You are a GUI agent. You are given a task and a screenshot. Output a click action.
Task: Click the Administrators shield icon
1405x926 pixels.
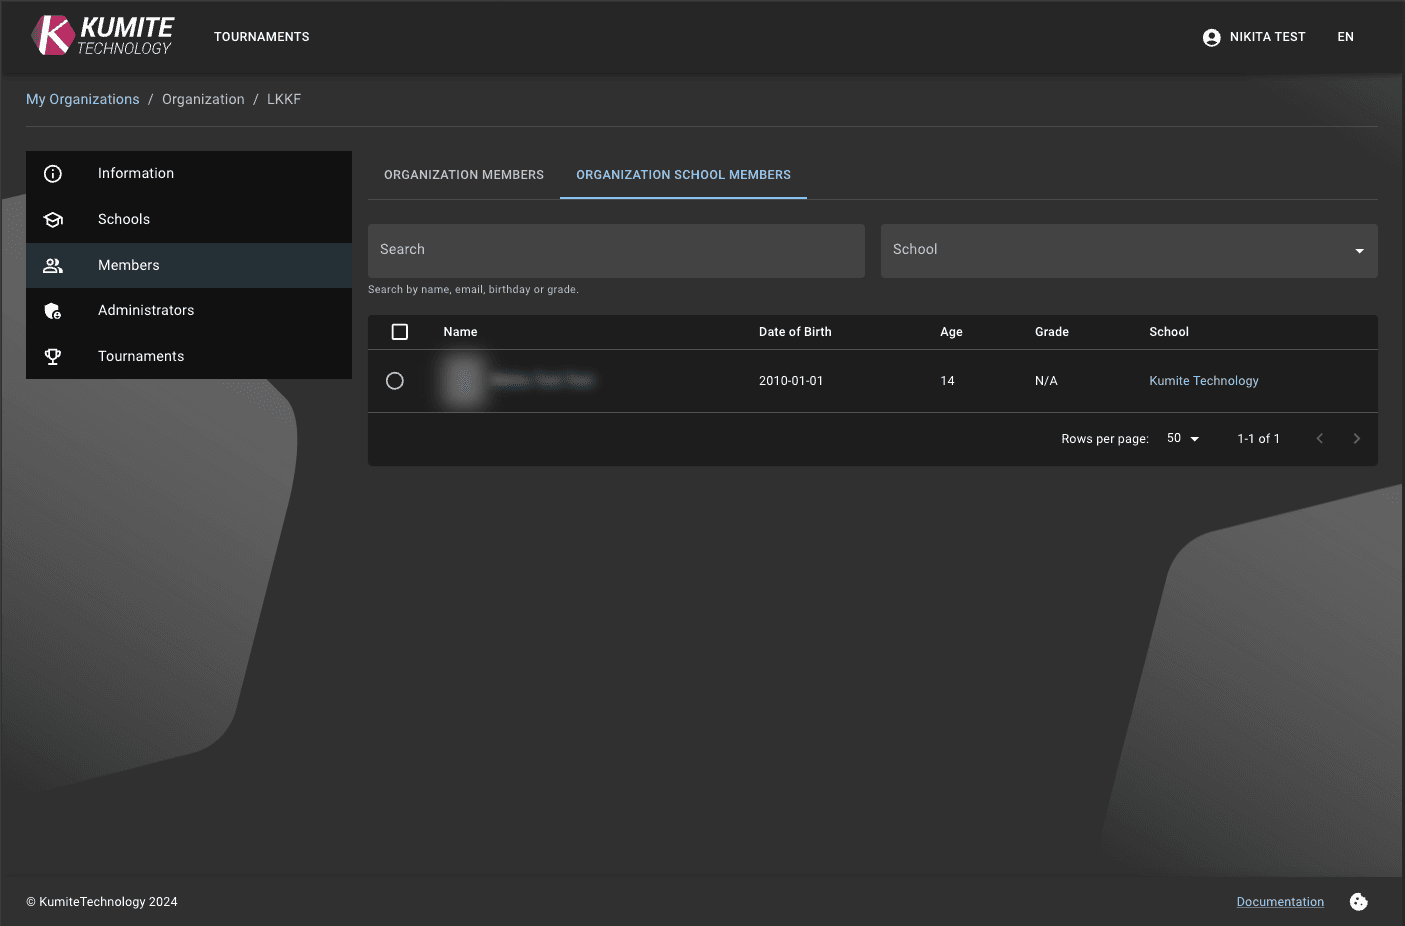(x=53, y=311)
